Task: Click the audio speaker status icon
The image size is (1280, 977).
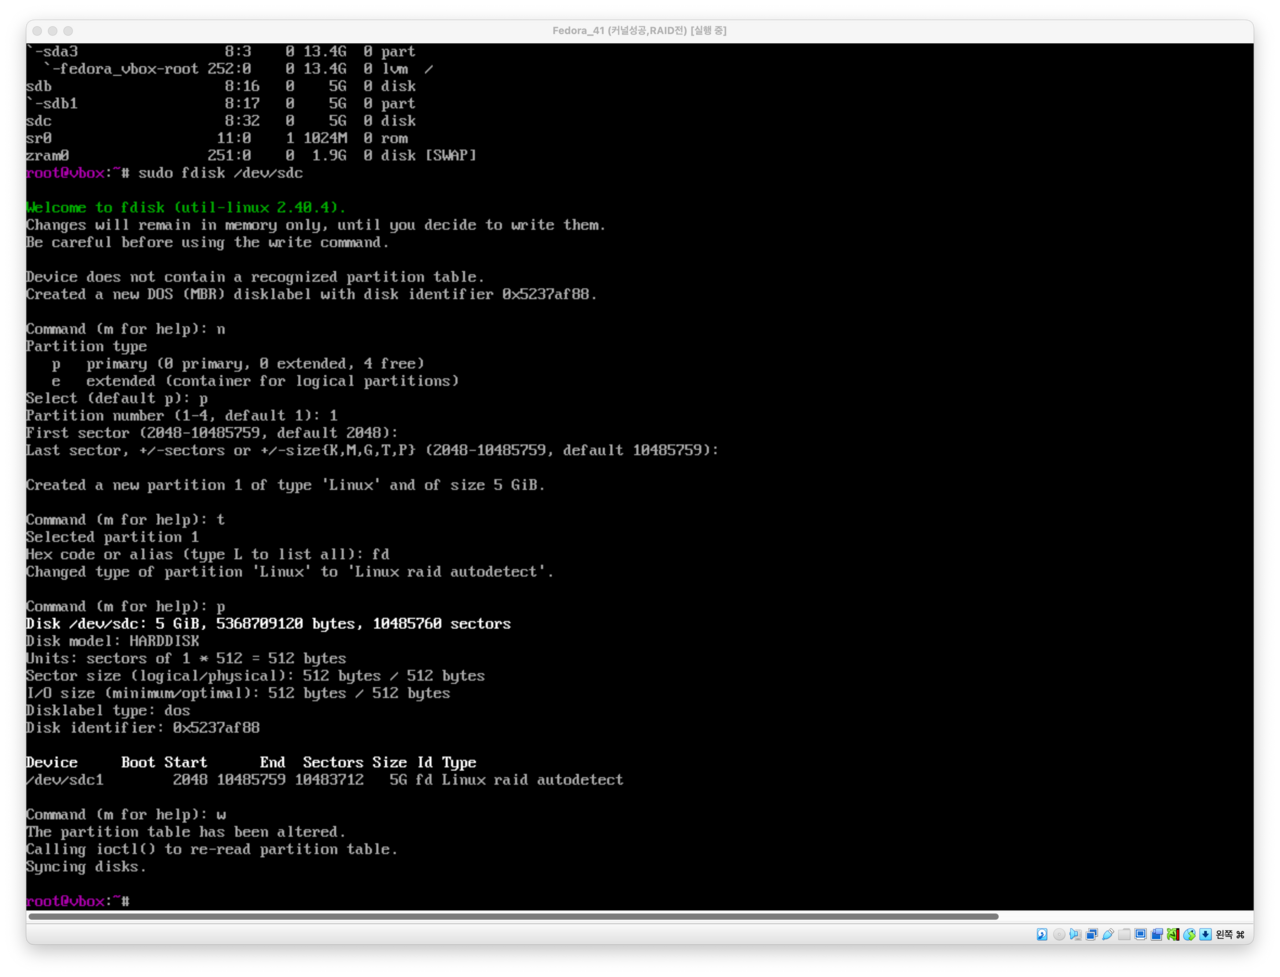Action: tap(1075, 935)
